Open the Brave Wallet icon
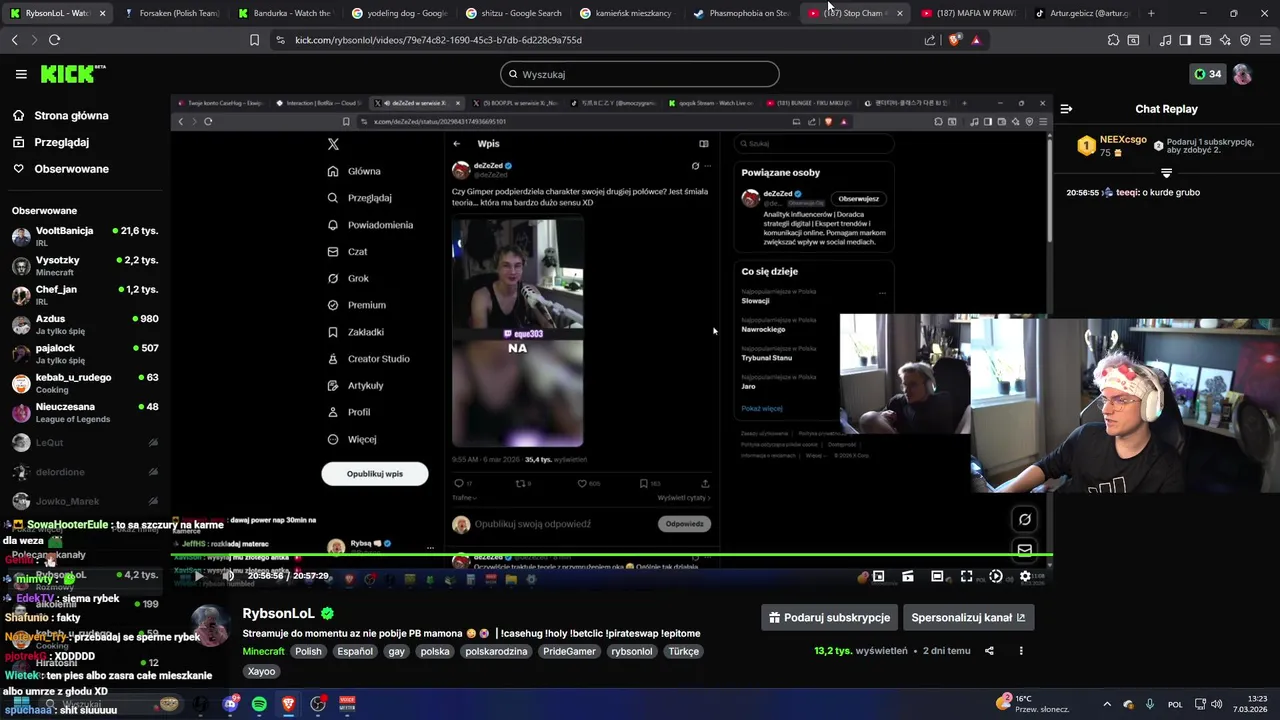This screenshot has width=1280, height=720. tap(1205, 40)
